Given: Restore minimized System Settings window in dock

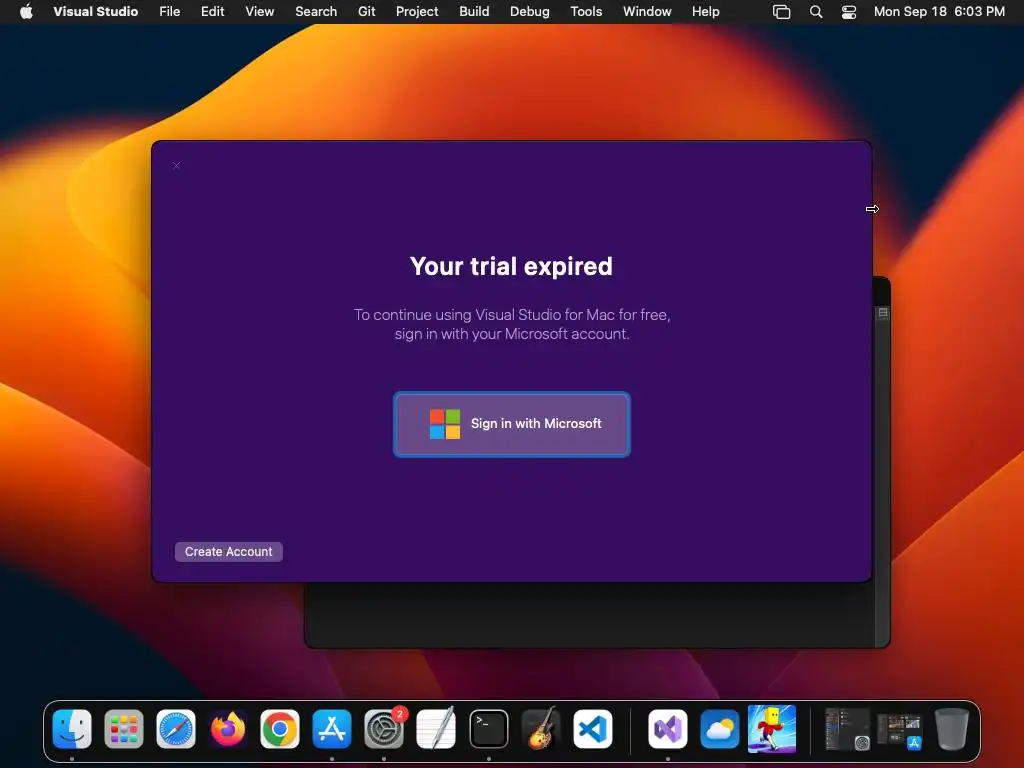Looking at the screenshot, I should 847,729.
